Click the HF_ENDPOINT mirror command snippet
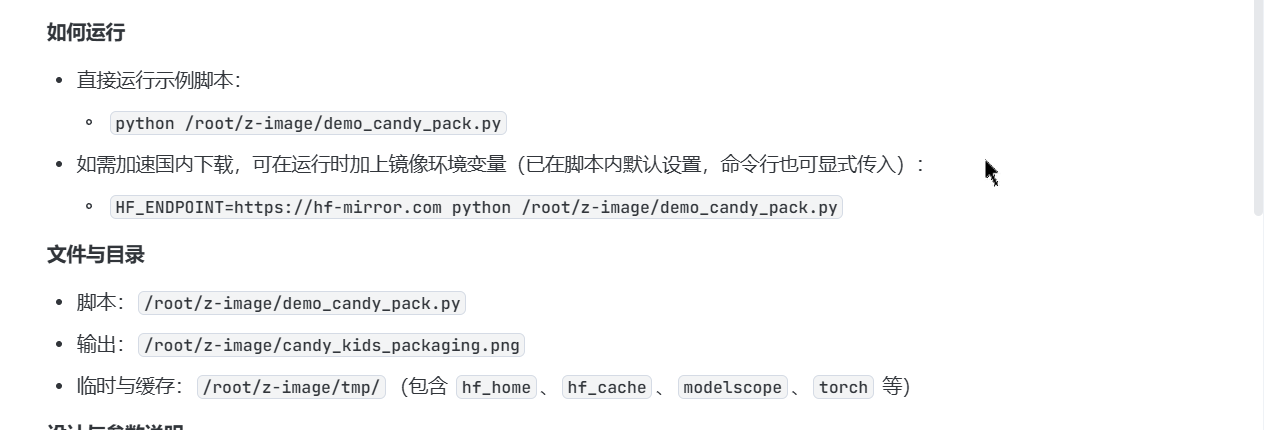This screenshot has width=1264, height=430. pos(476,208)
